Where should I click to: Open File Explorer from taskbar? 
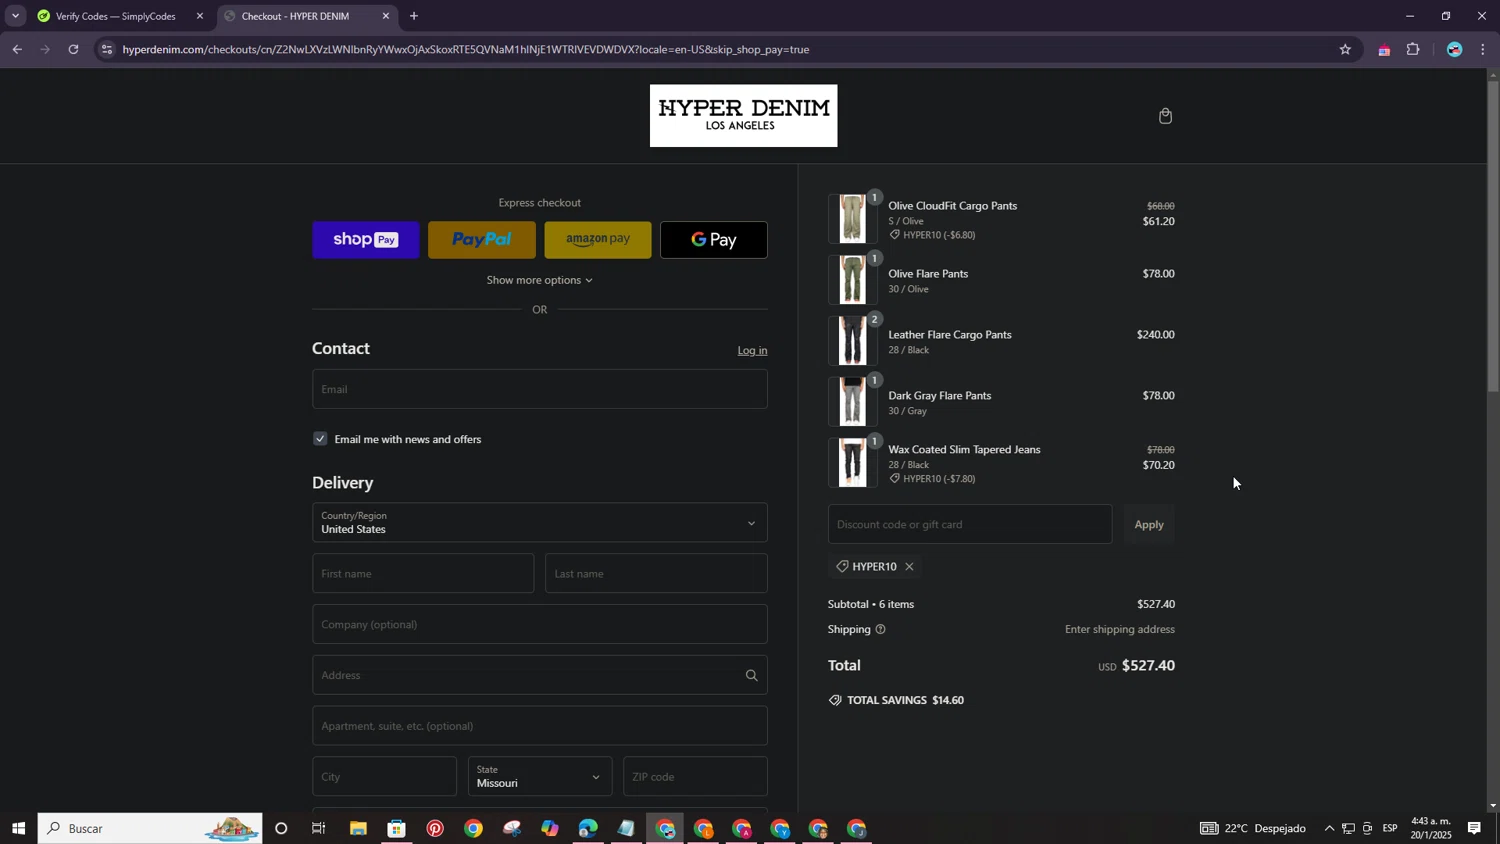click(357, 829)
